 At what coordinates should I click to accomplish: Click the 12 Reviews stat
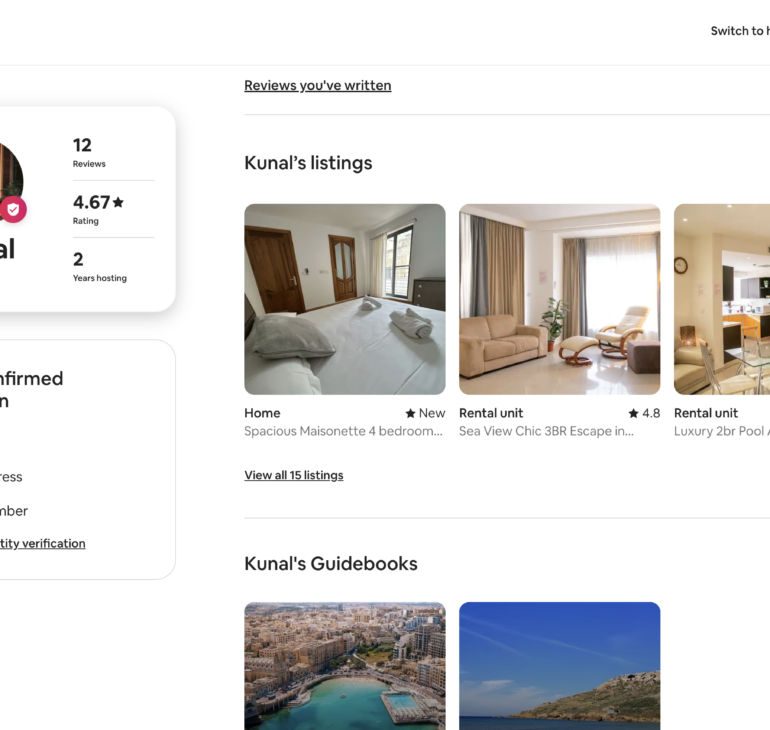89,152
